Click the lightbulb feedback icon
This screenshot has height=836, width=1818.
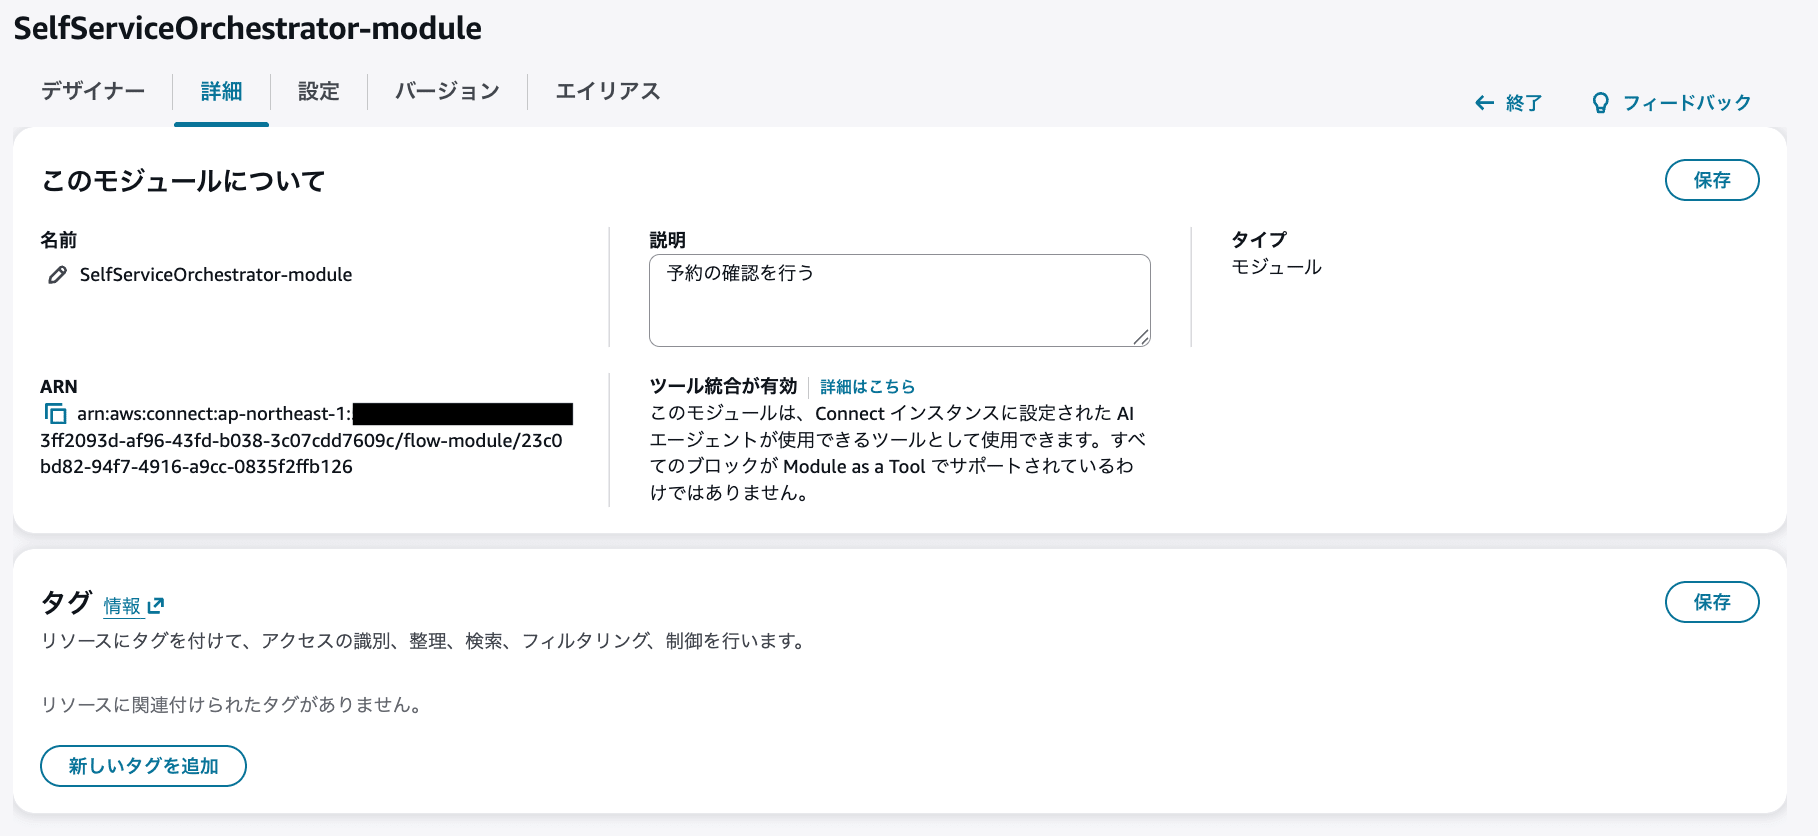(1600, 103)
